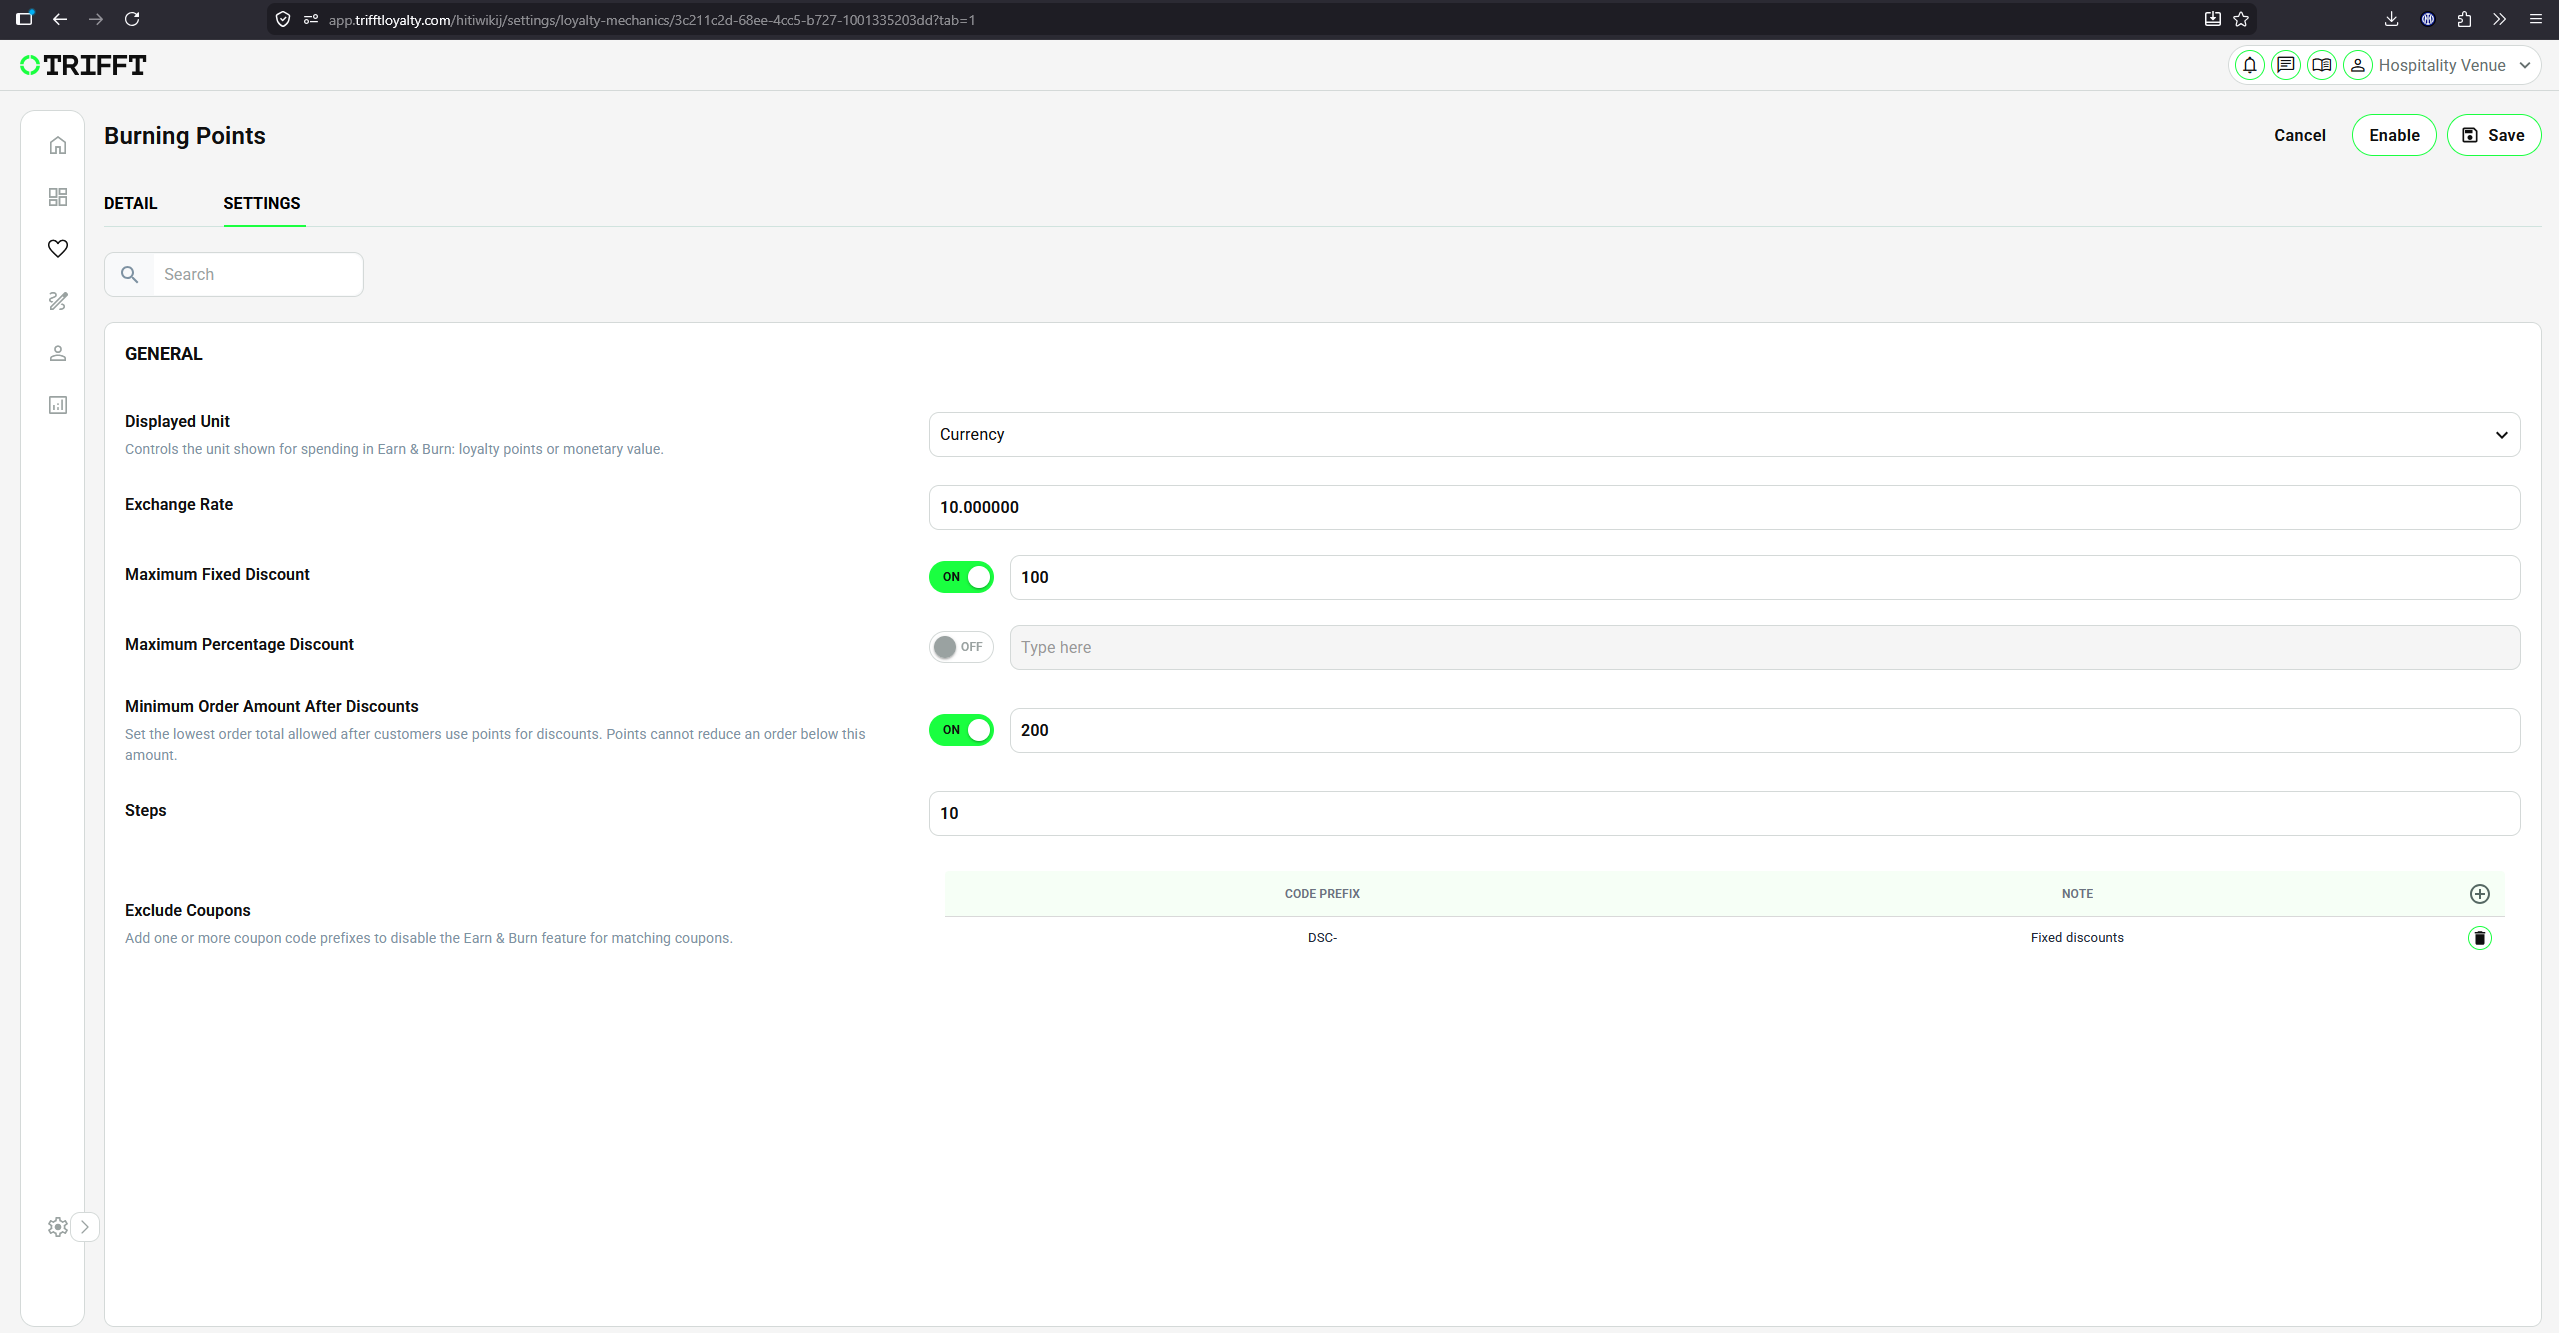Focus the Search input field
Image resolution: width=2559 pixels, height=1333 pixels.
[x=256, y=274]
